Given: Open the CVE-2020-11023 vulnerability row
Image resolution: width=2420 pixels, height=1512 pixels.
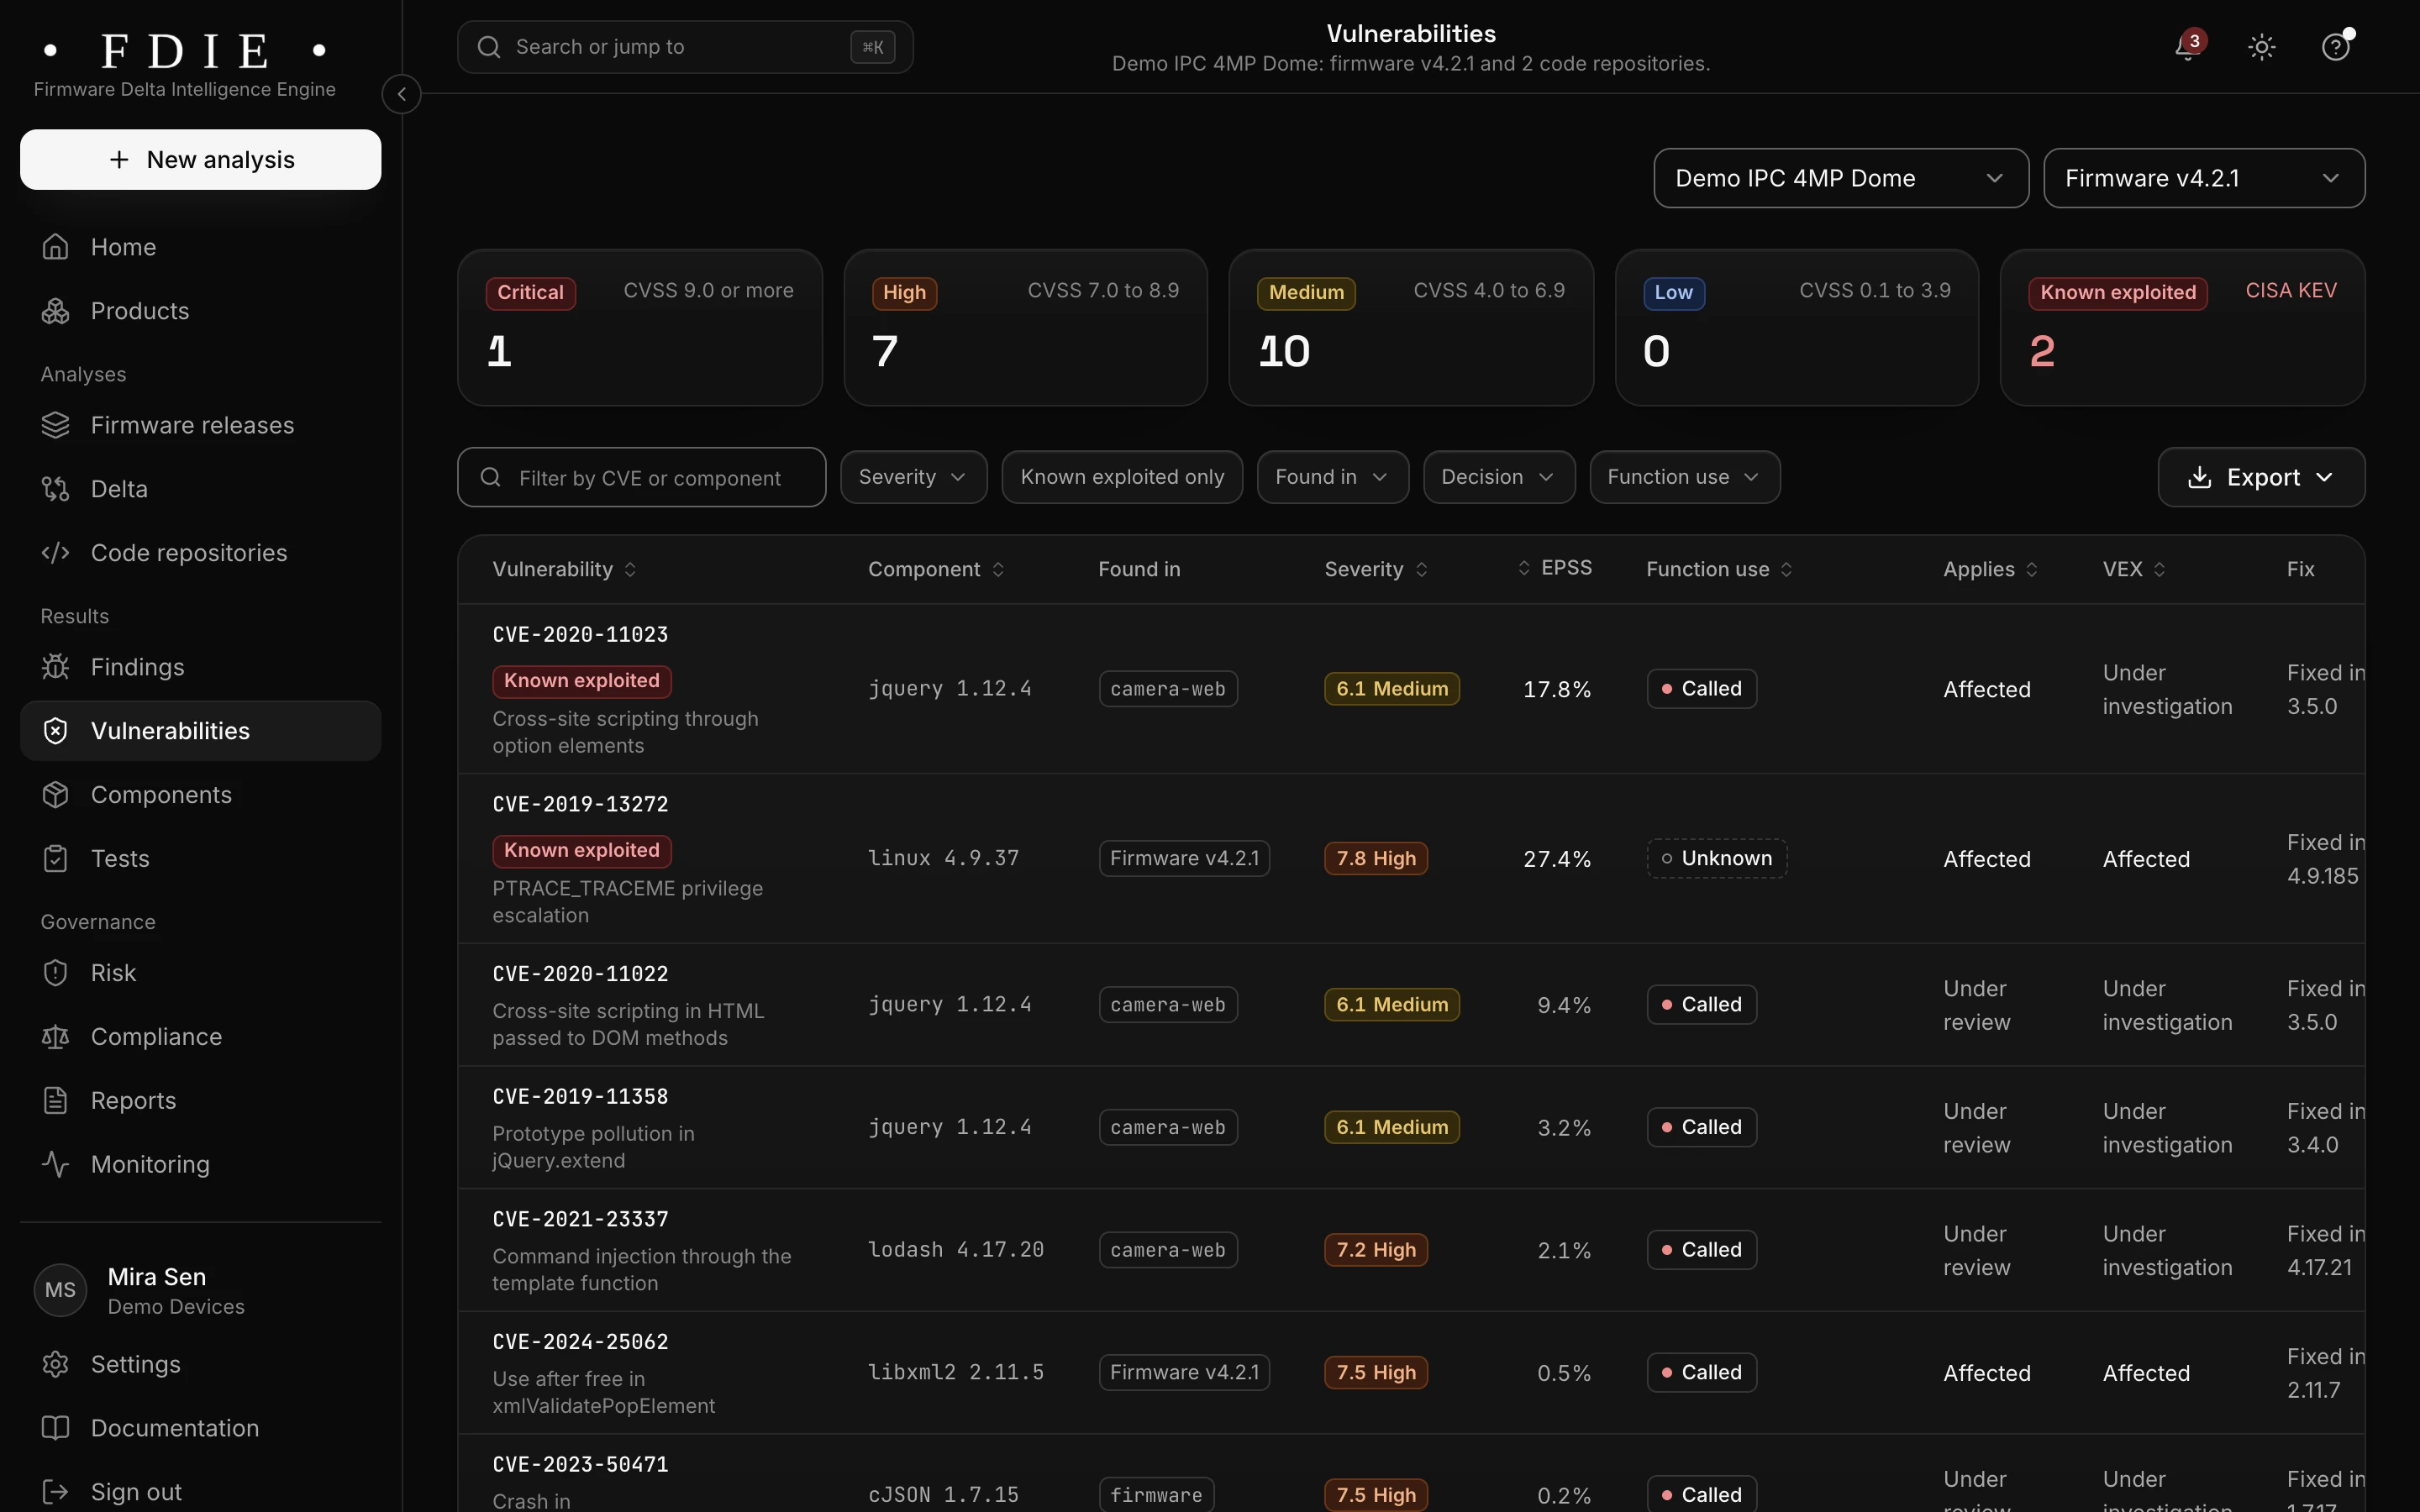Looking at the screenshot, I should click(x=1411, y=689).
